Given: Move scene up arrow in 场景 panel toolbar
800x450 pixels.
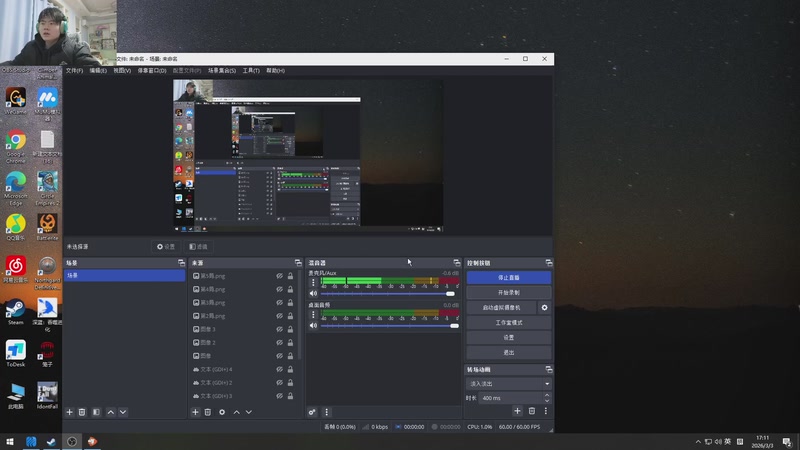Looking at the screenshot, I should [111, 412].
